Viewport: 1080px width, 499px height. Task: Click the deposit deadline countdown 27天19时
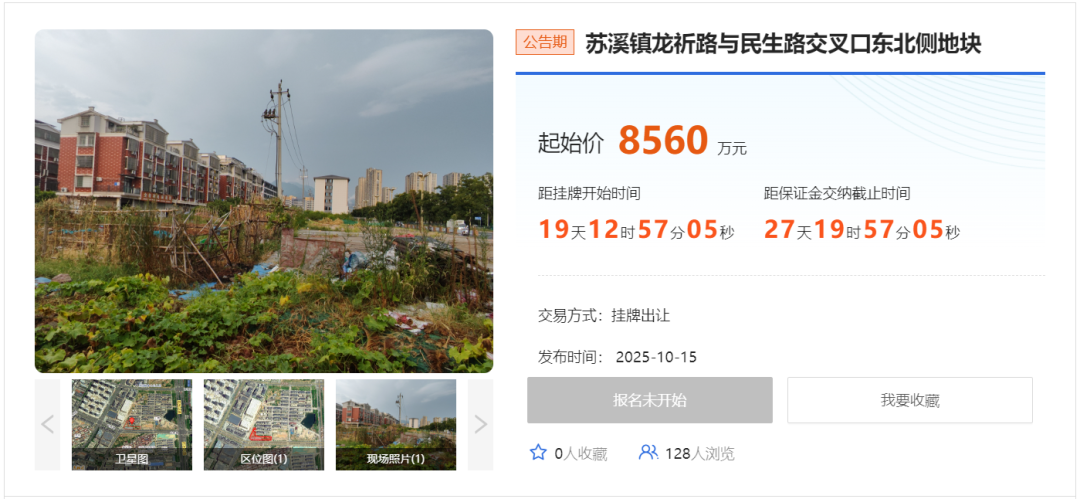[862, 230]
